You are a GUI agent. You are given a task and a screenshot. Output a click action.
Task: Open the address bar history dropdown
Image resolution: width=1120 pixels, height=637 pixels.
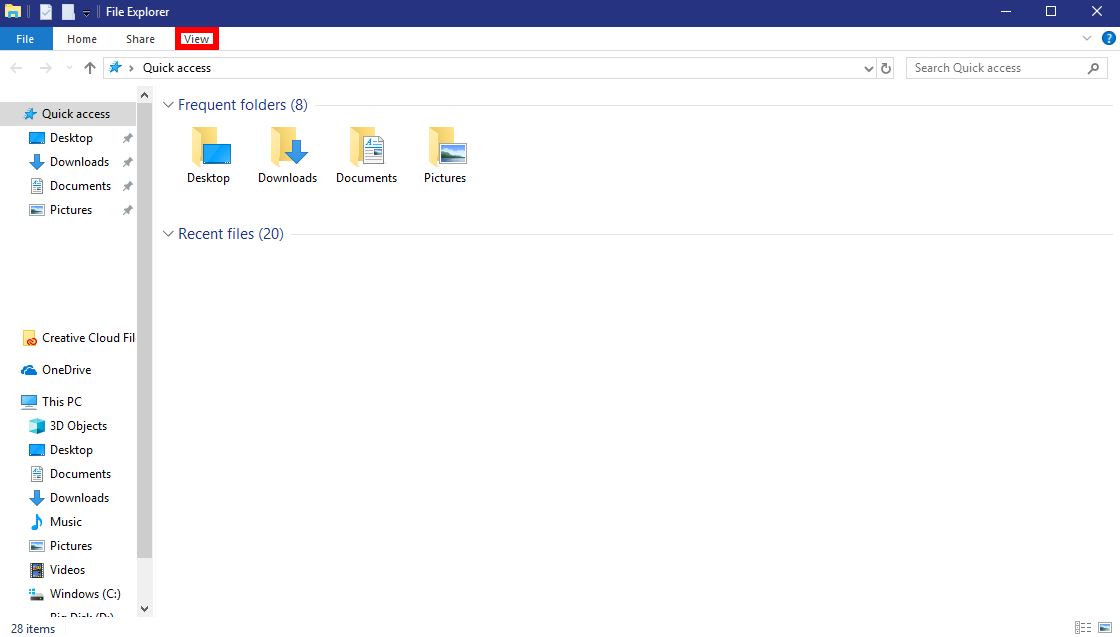pos(869,69)
